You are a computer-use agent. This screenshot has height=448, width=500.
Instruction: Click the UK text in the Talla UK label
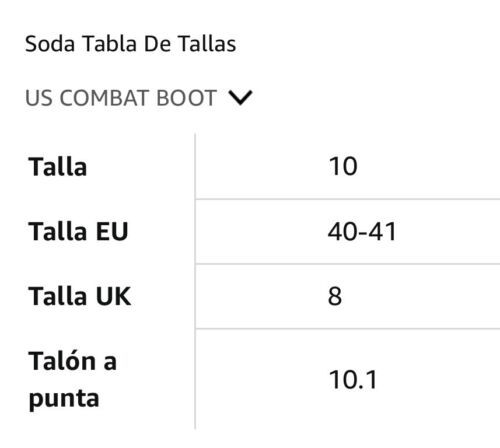coord(113,296)
